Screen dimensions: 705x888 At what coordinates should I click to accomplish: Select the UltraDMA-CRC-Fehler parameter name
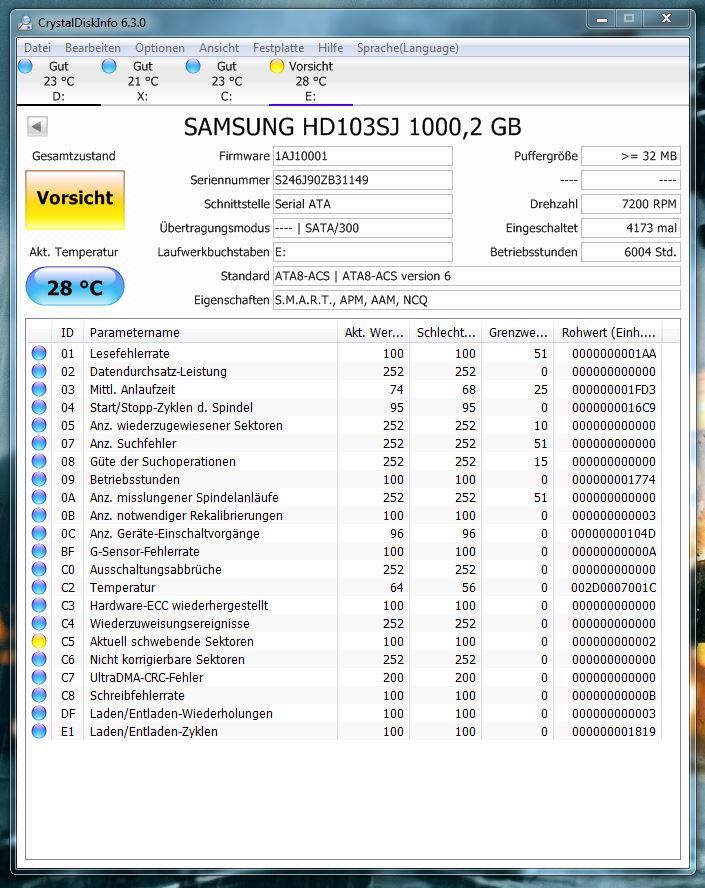[146, 677]
